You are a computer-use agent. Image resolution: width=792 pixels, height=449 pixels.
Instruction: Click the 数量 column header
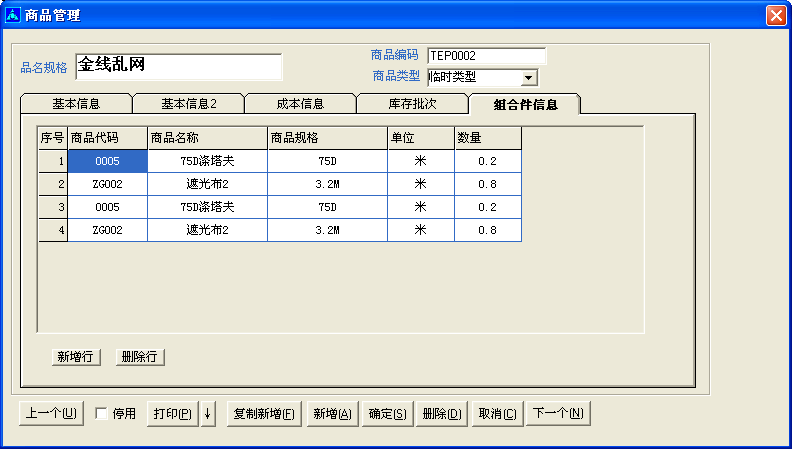[x=488, y=138]
